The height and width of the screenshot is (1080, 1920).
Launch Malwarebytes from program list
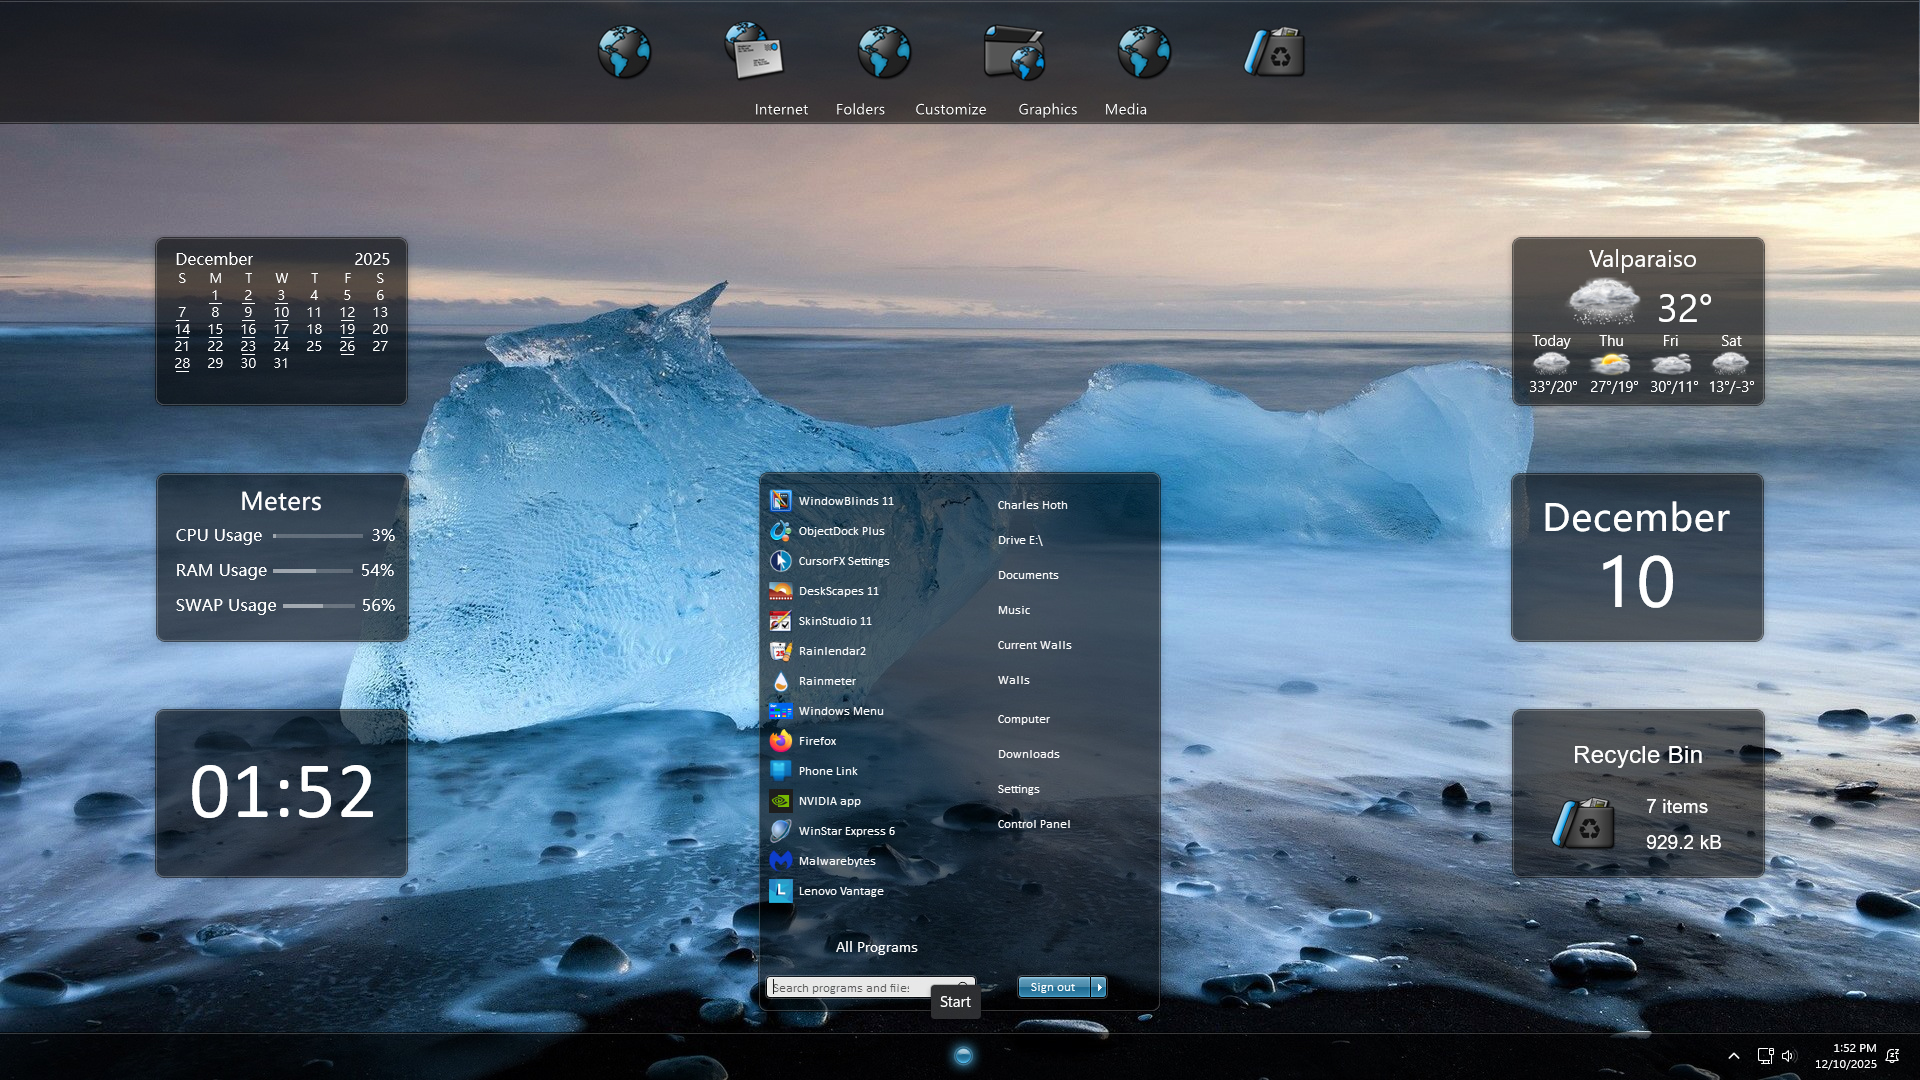coord(836,861)
